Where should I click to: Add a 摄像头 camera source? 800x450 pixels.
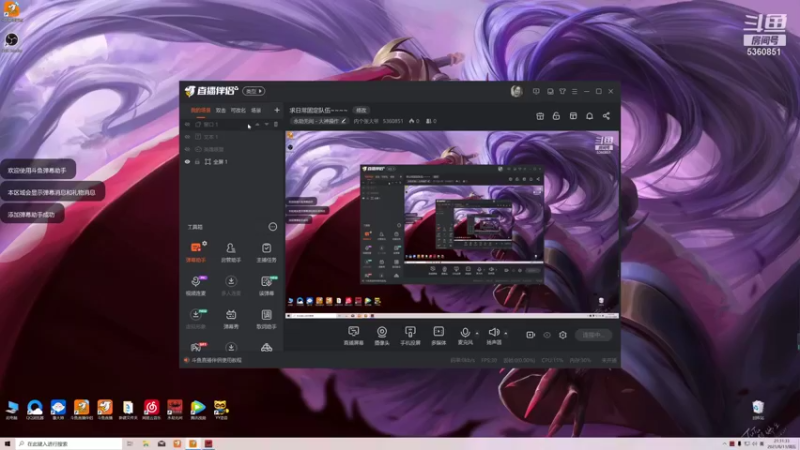[382, 336]
